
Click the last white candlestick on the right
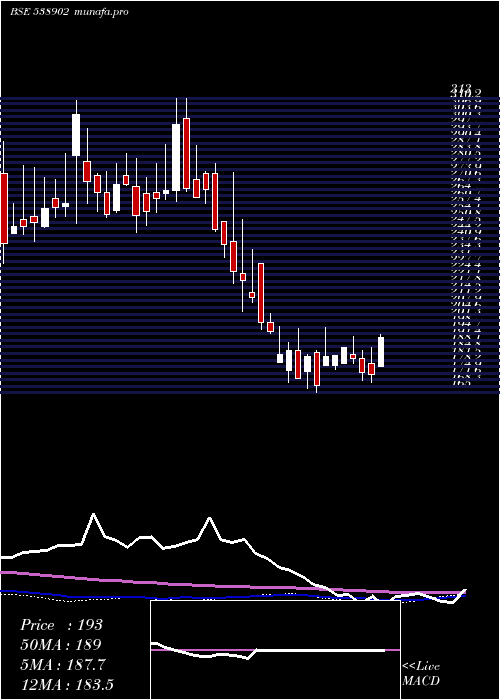[x=381, y=351]
